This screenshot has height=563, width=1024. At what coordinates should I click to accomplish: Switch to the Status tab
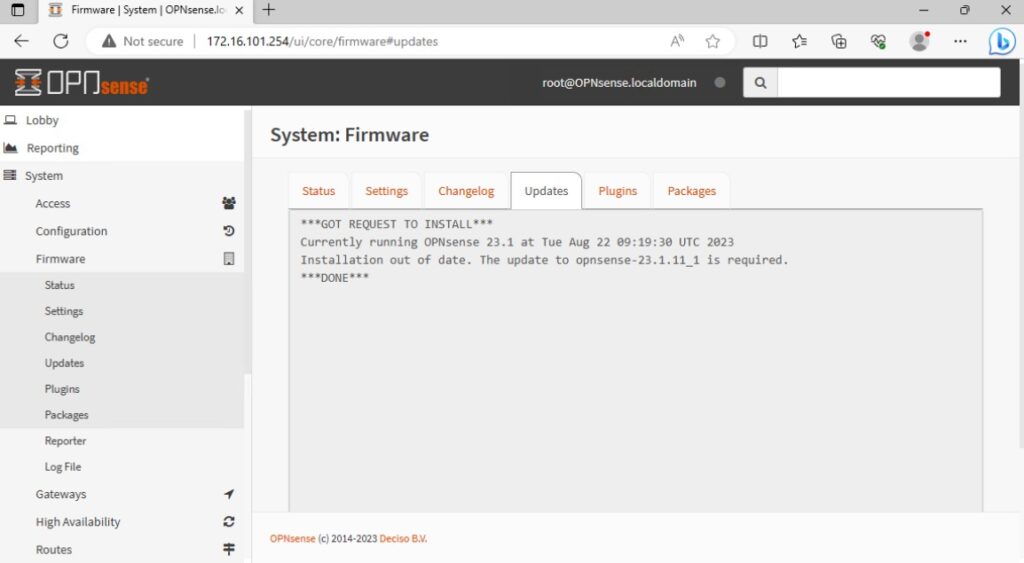tap(319, 191)
